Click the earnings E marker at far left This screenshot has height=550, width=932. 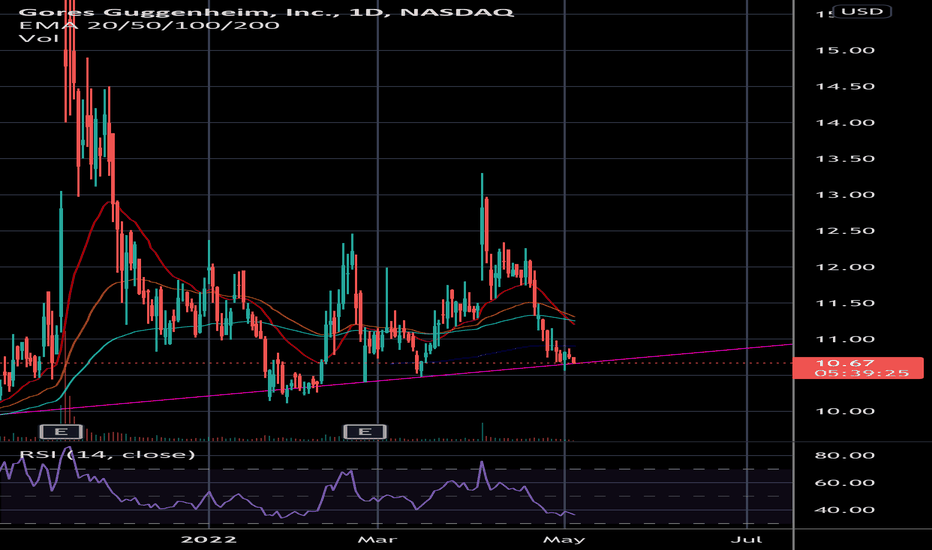point(61,432)
